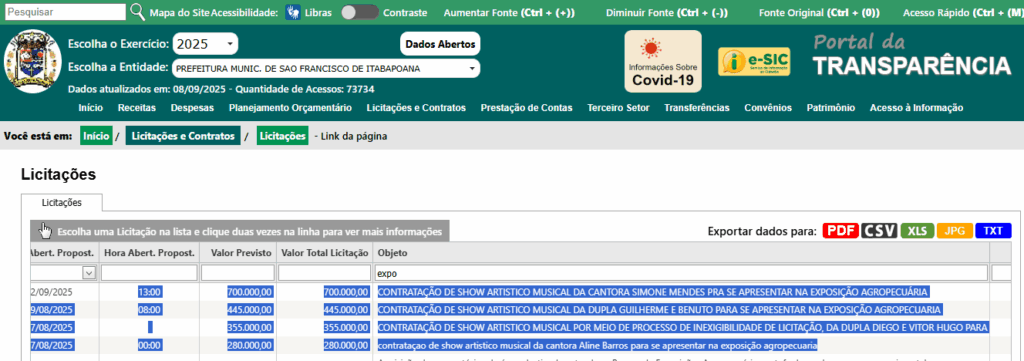Open the Libras accessibility hand icon
The width and height of the screenshot is (1024, 361).
[x=293, y=12]
